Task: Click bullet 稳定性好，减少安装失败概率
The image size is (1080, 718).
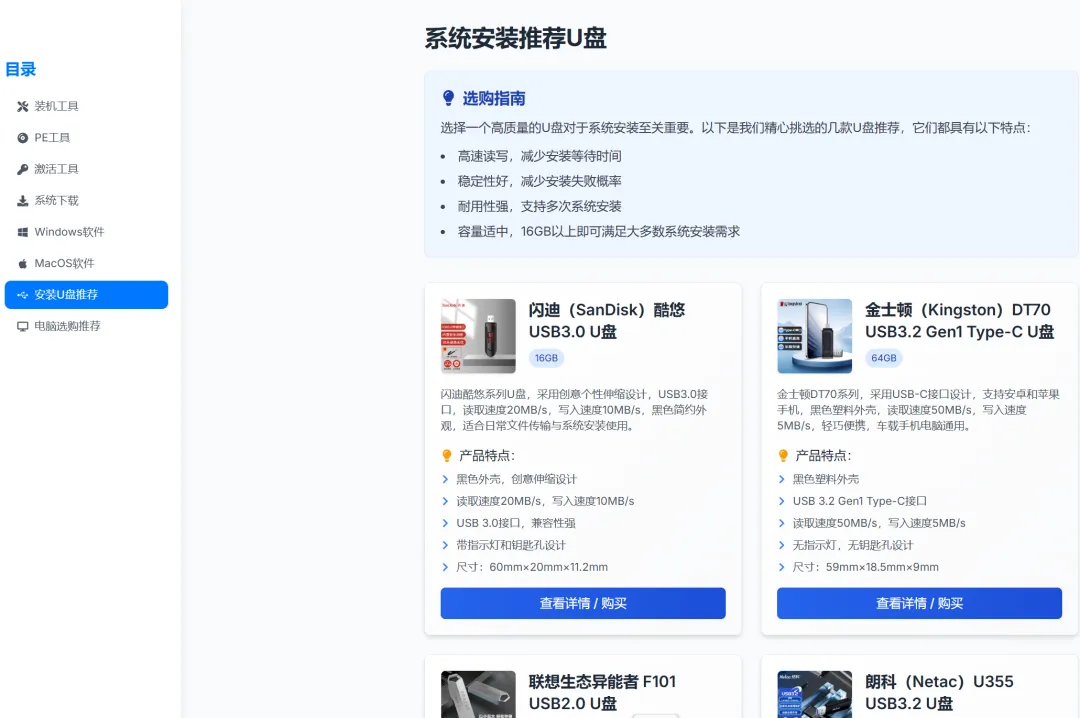Action: coord(539,181)
